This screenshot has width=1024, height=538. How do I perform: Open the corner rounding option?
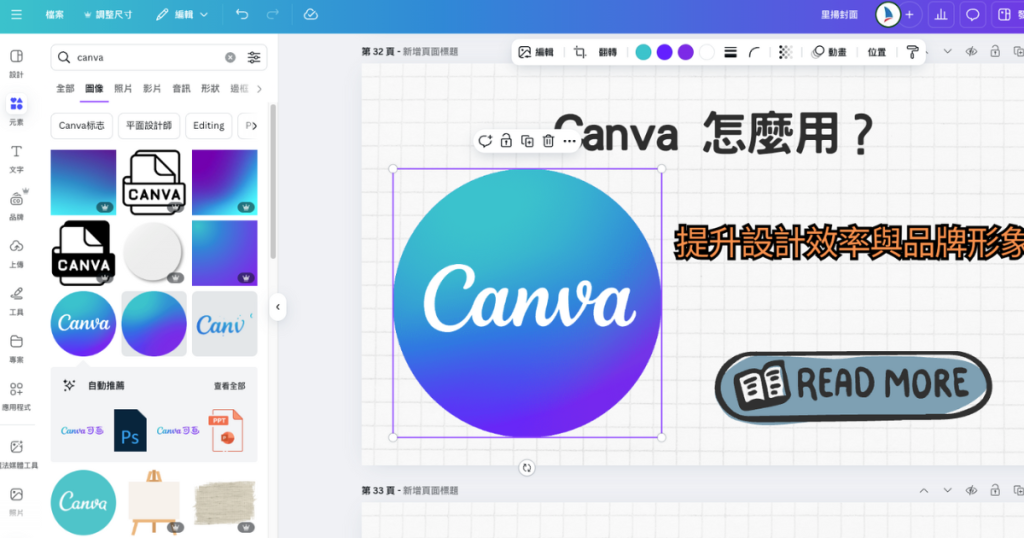coord(754,52)
